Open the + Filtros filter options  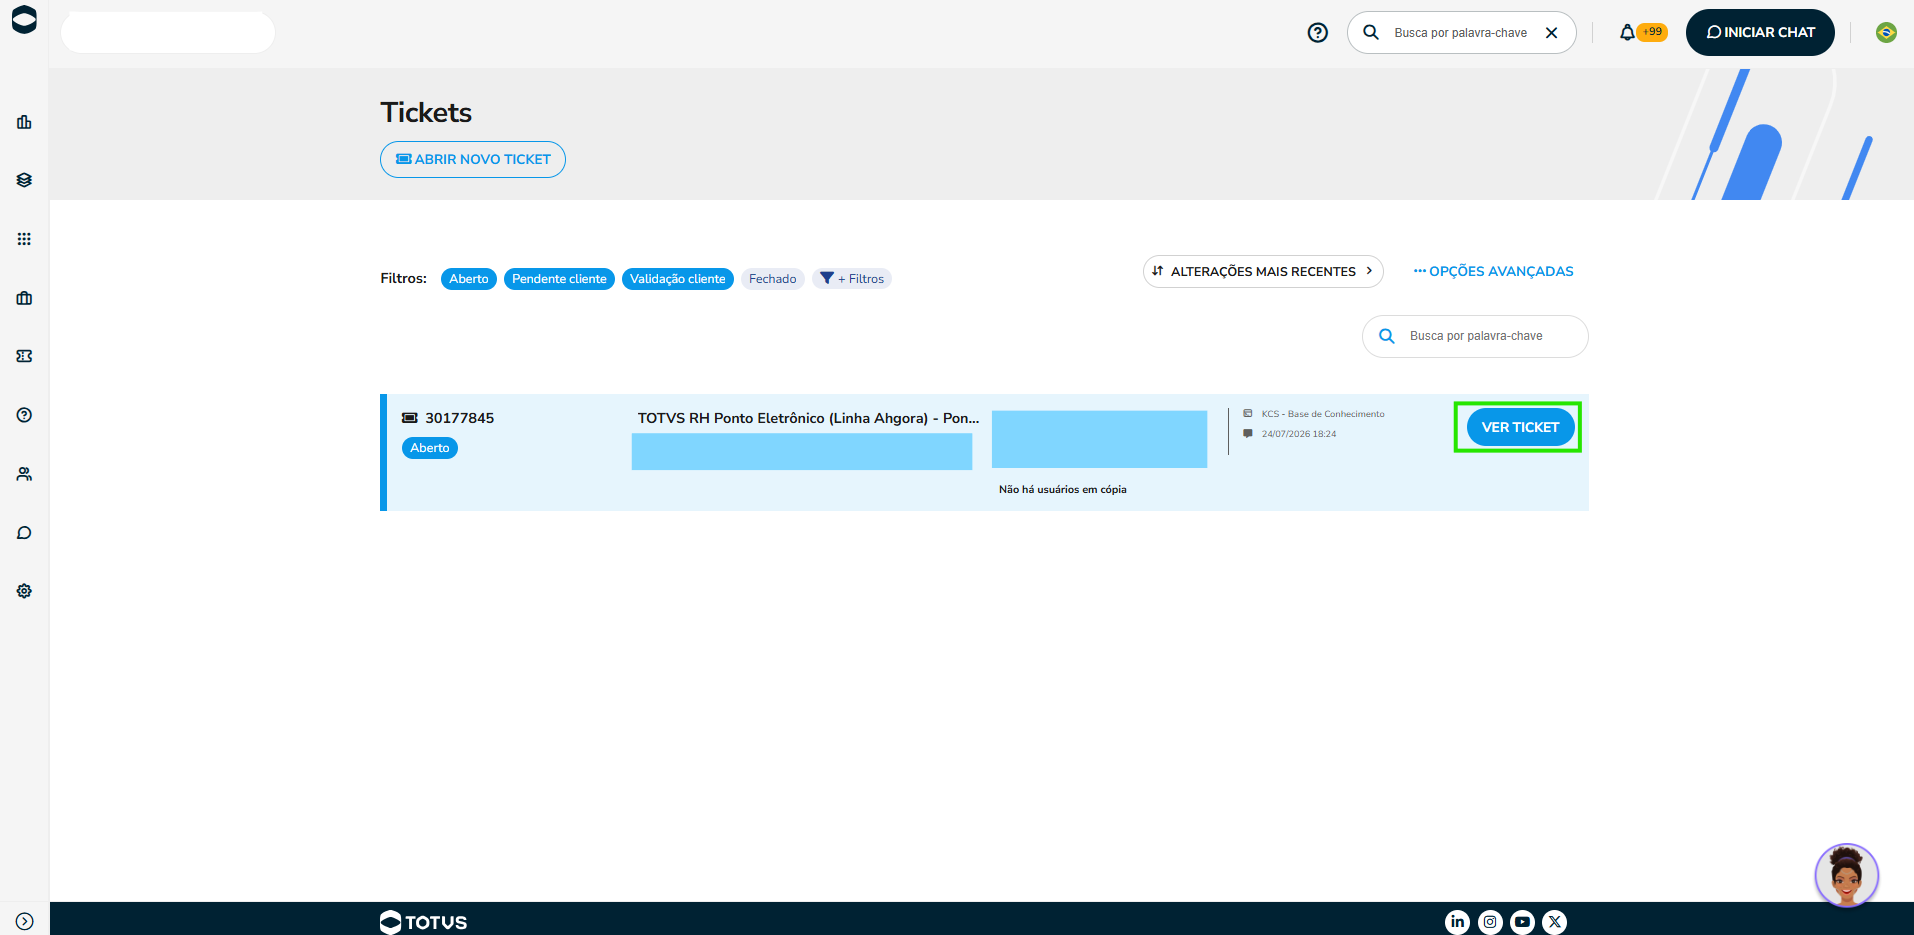tap(852, 279)
